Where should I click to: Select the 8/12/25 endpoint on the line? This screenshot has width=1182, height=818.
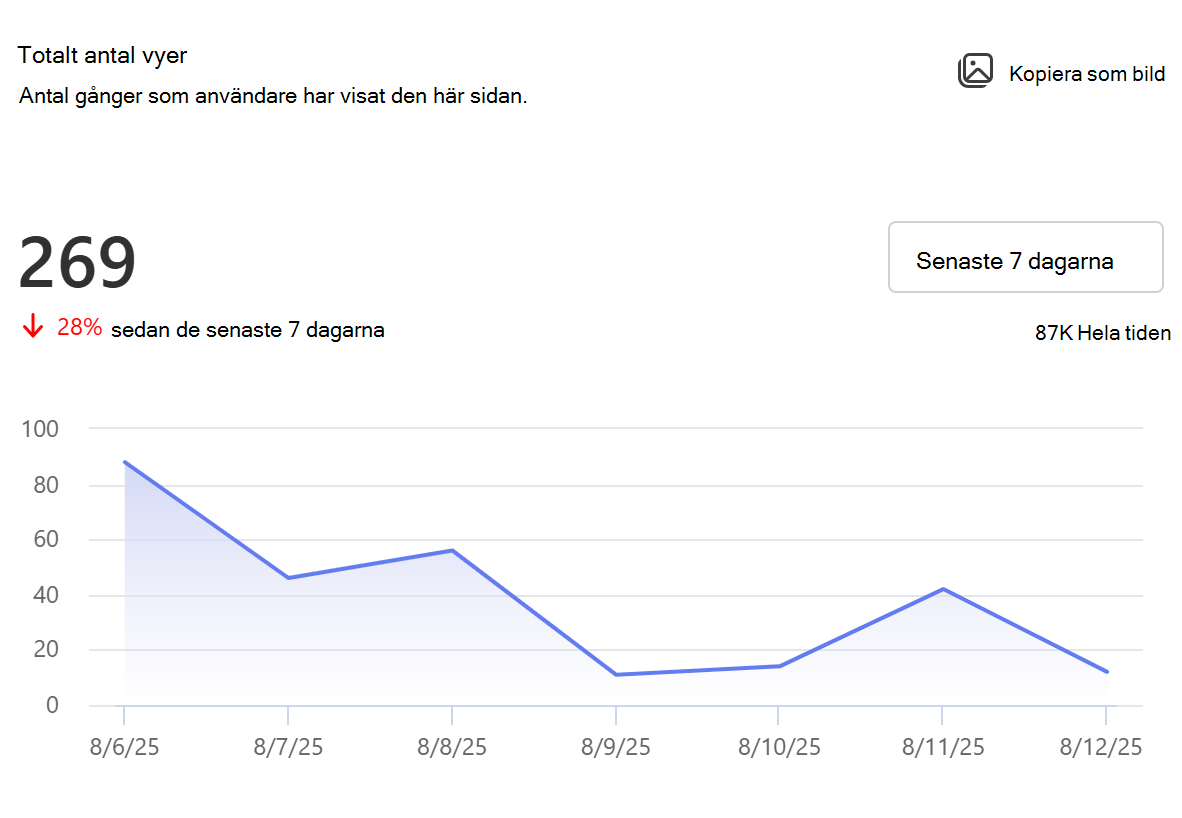(x=1107, y=672)
